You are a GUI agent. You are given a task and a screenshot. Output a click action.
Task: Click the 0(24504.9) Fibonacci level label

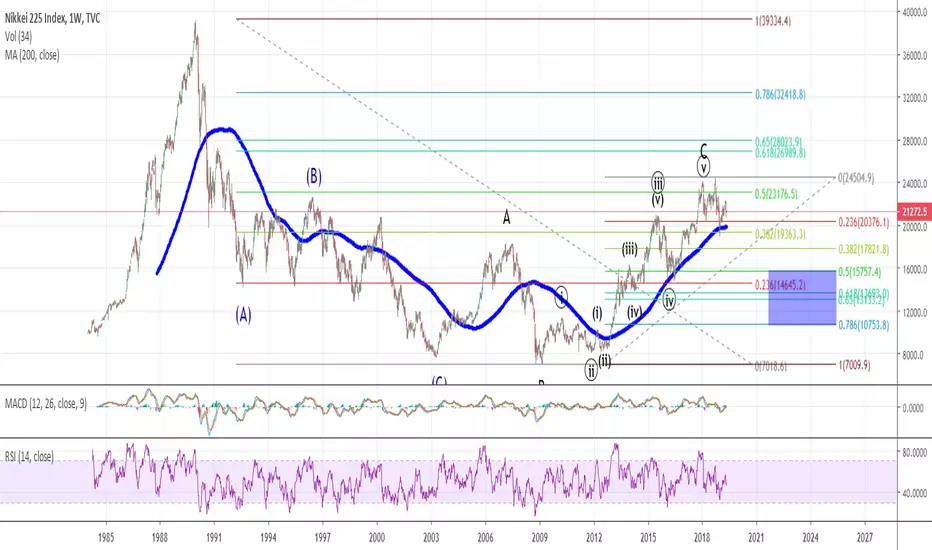tap(856, 177)
